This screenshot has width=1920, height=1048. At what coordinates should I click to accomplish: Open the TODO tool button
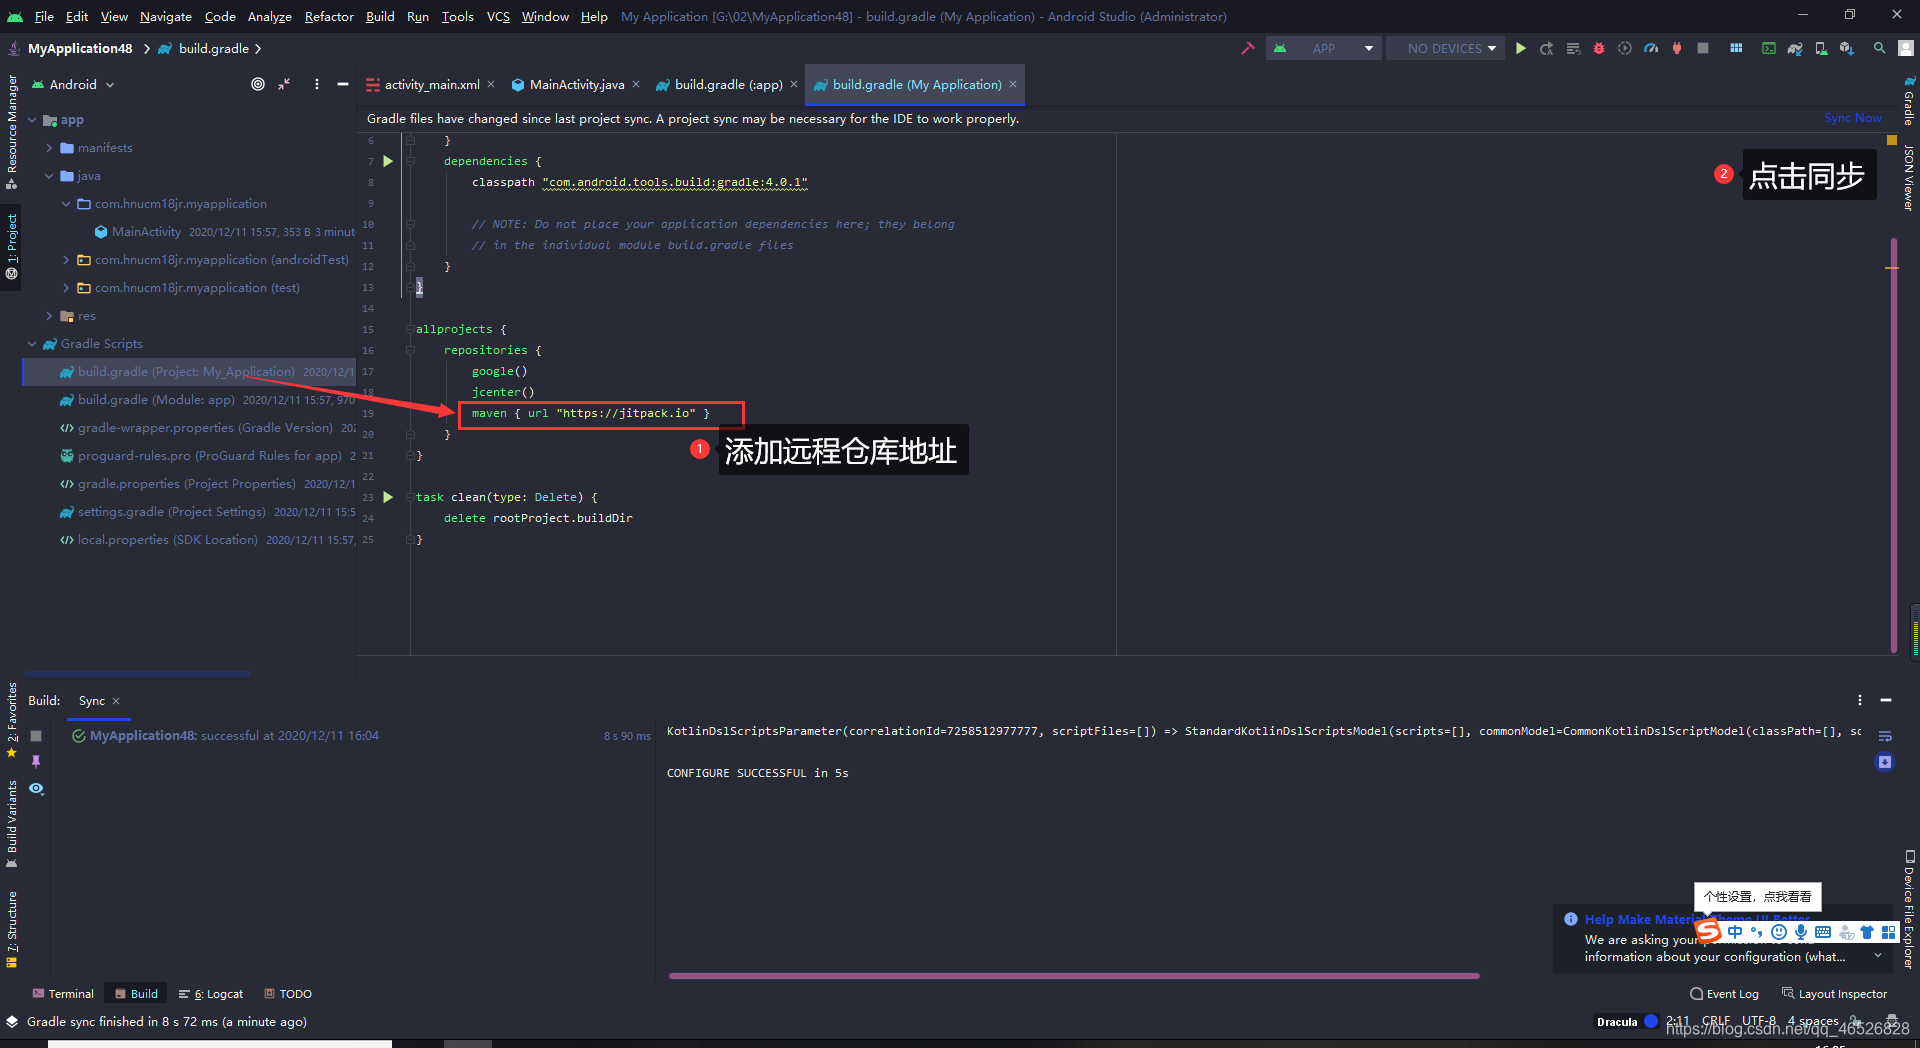point(288,993)
